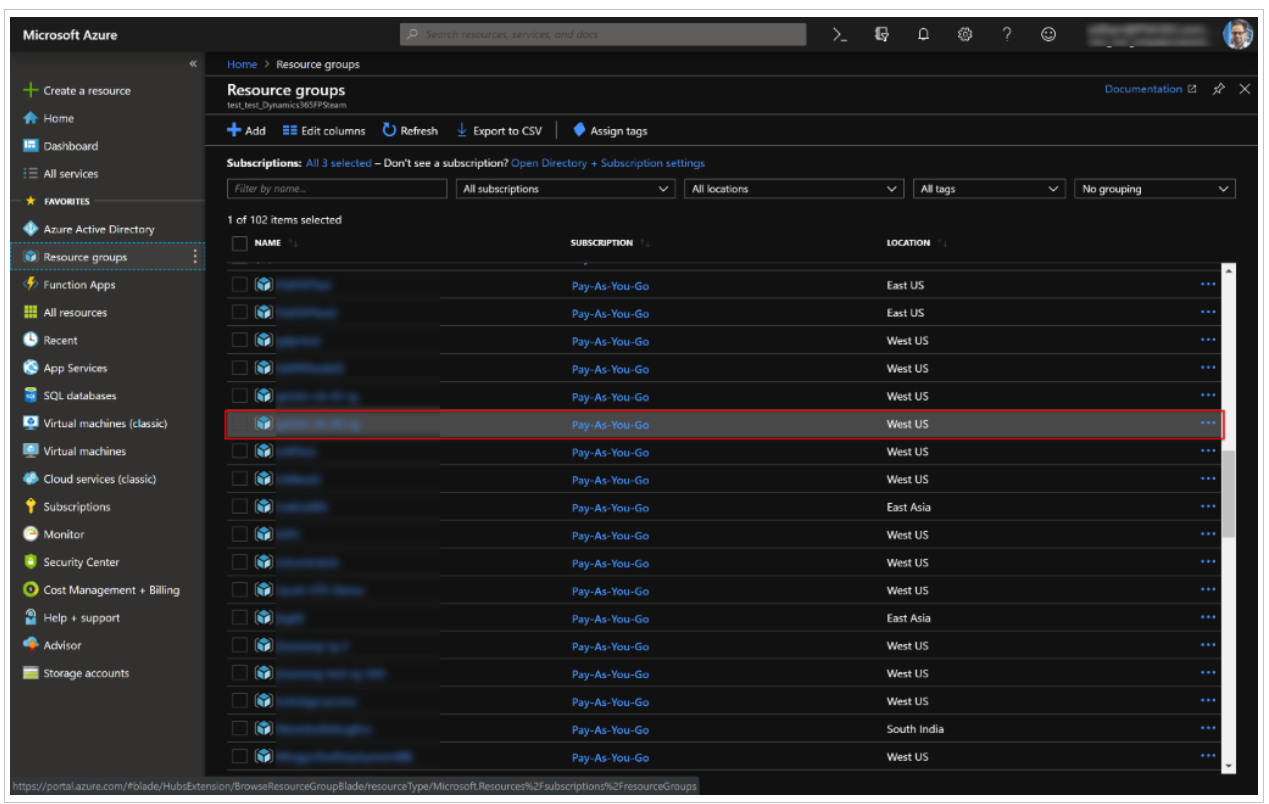The height and width of the screenshot is (804, 1269).
Task: Open All services in the sidebar
Action: [70, 174]
